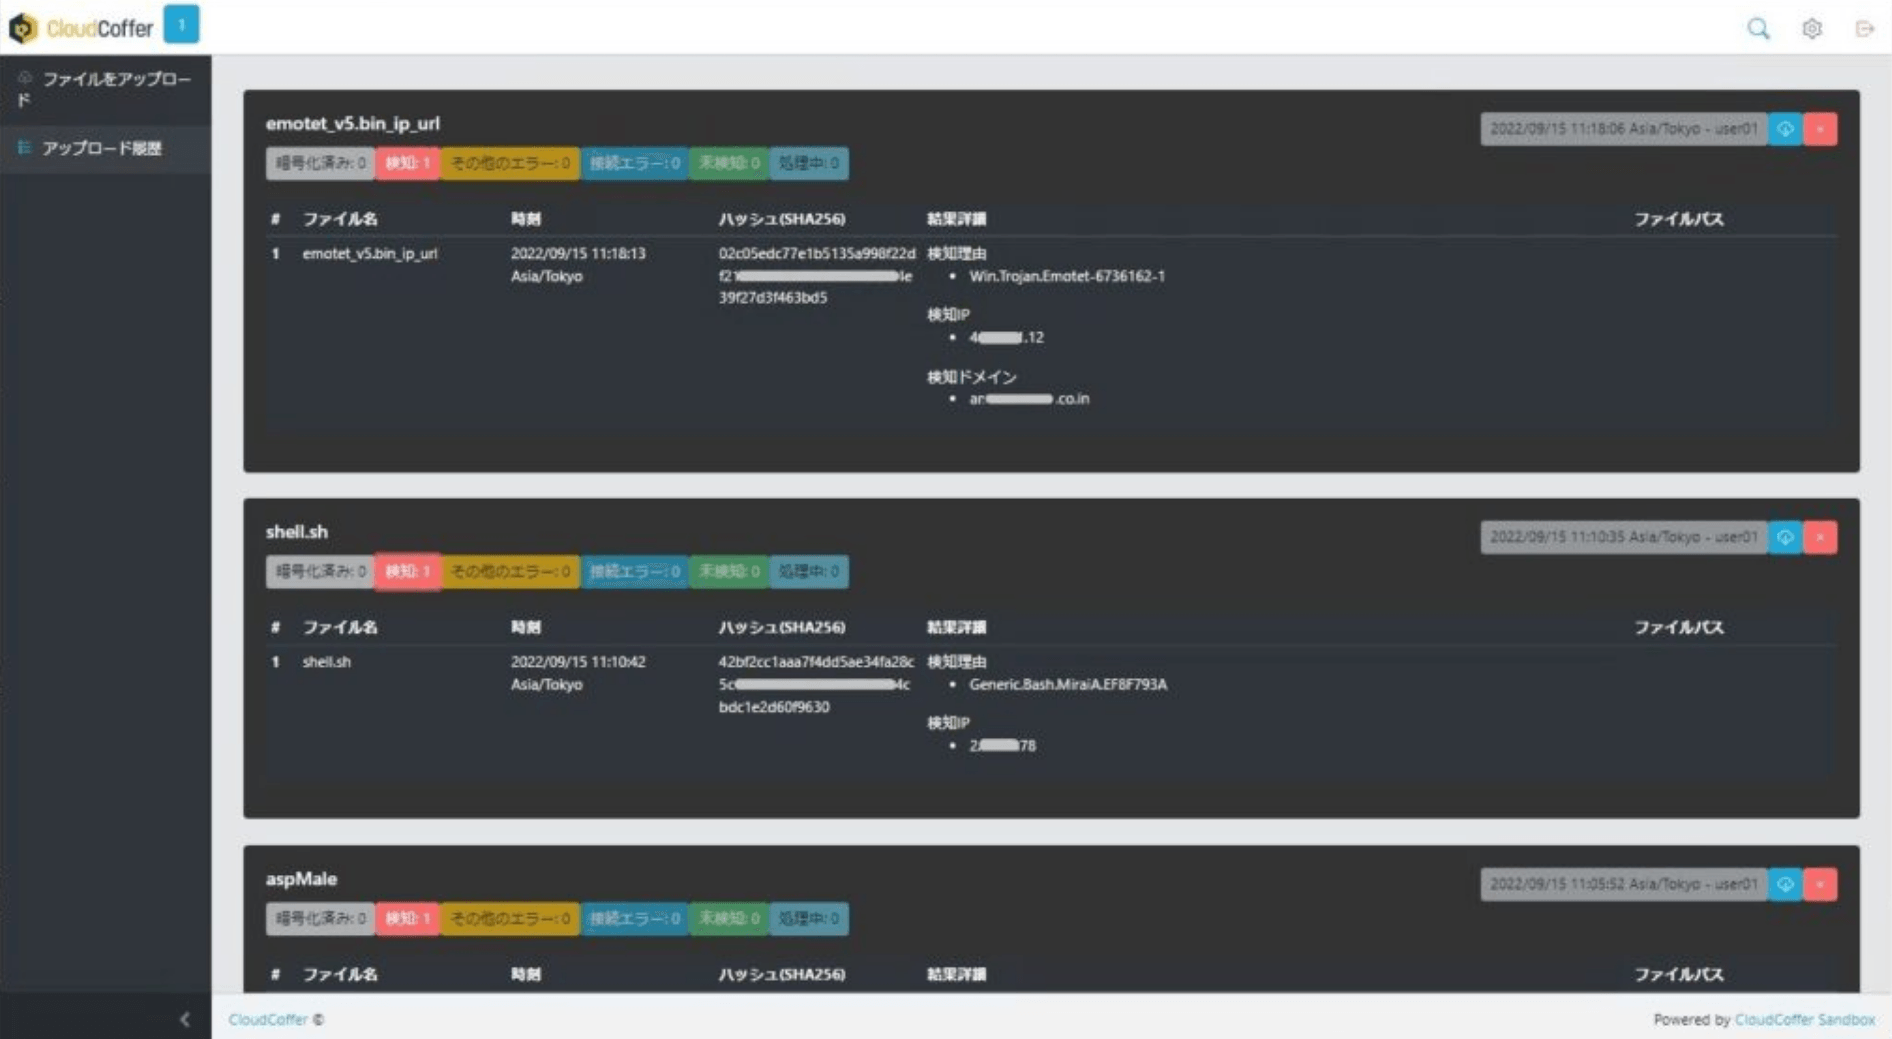Click the CloudCoffer copyright link in footer
The image size is (1892, 1039).
click(268, 1020)
